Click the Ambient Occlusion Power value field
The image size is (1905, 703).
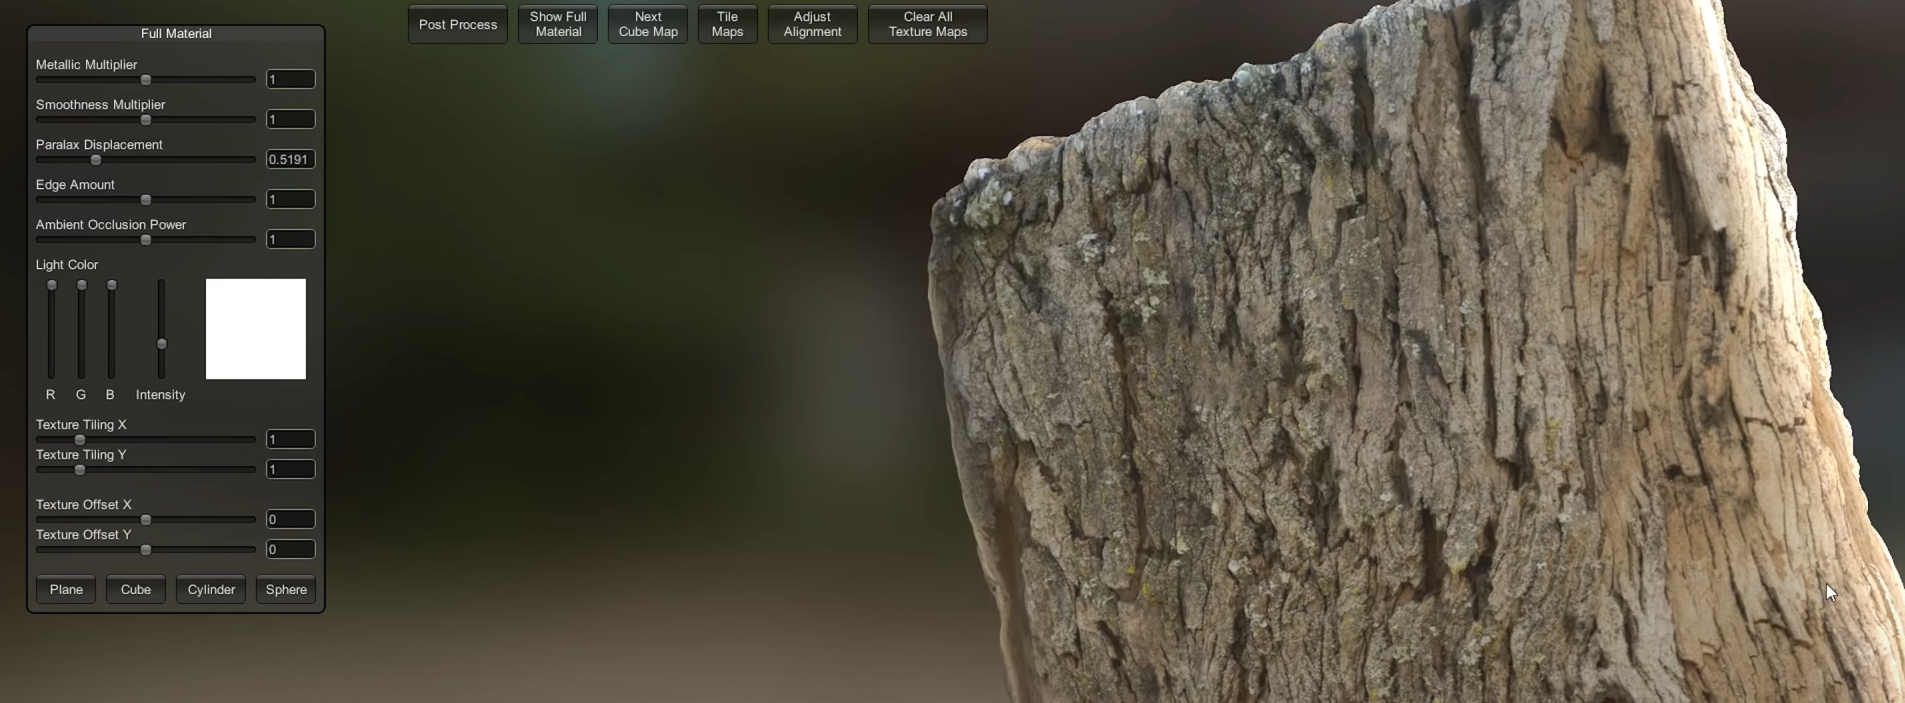[x=291, y=239]
